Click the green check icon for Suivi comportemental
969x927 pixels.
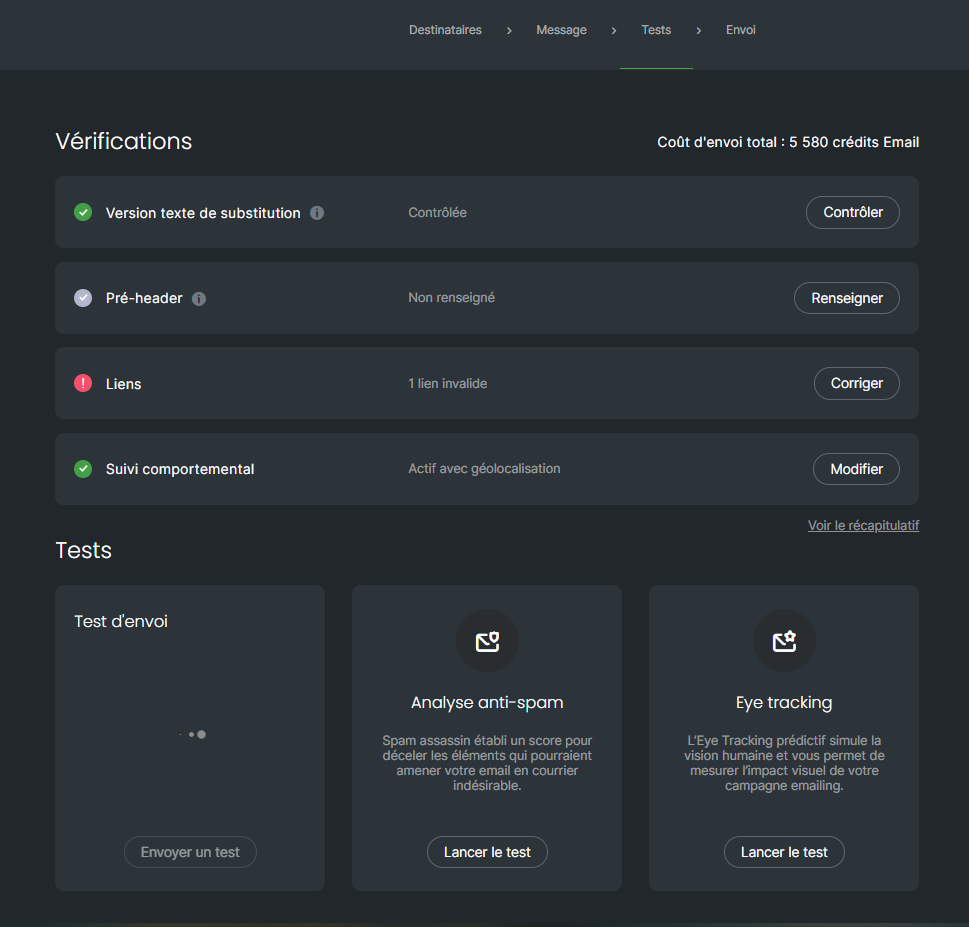click(83, 469)
